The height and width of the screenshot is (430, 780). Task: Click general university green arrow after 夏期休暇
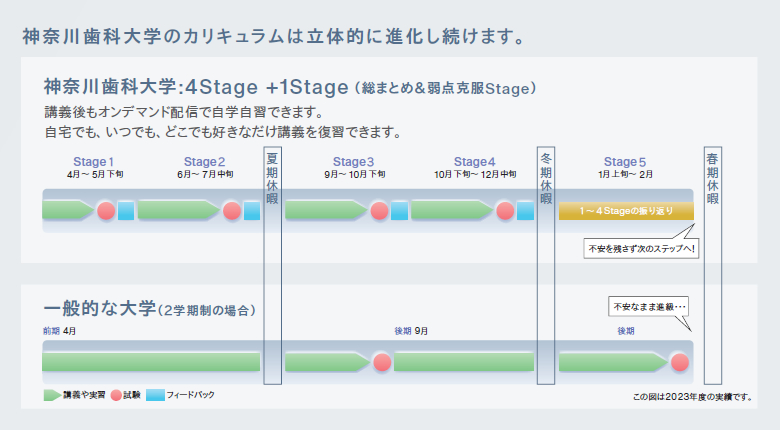(x=327, y=362)
